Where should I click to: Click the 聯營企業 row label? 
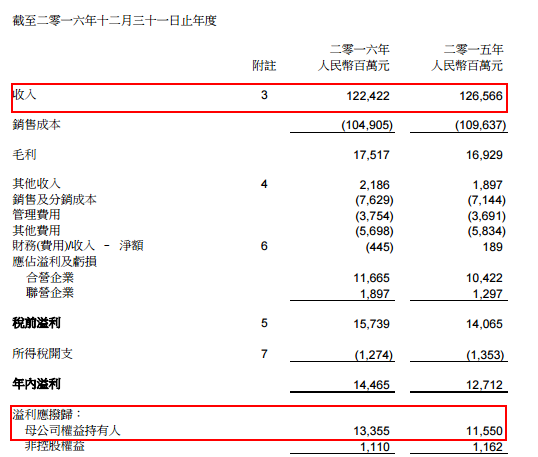(x=50, y=293)
